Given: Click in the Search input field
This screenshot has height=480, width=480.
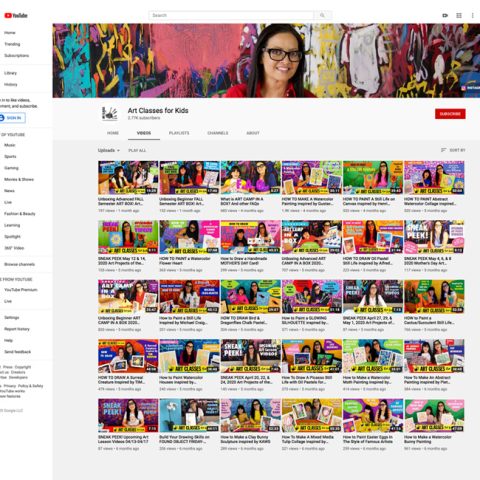Looking at the screenshot, I should (231, 15).
